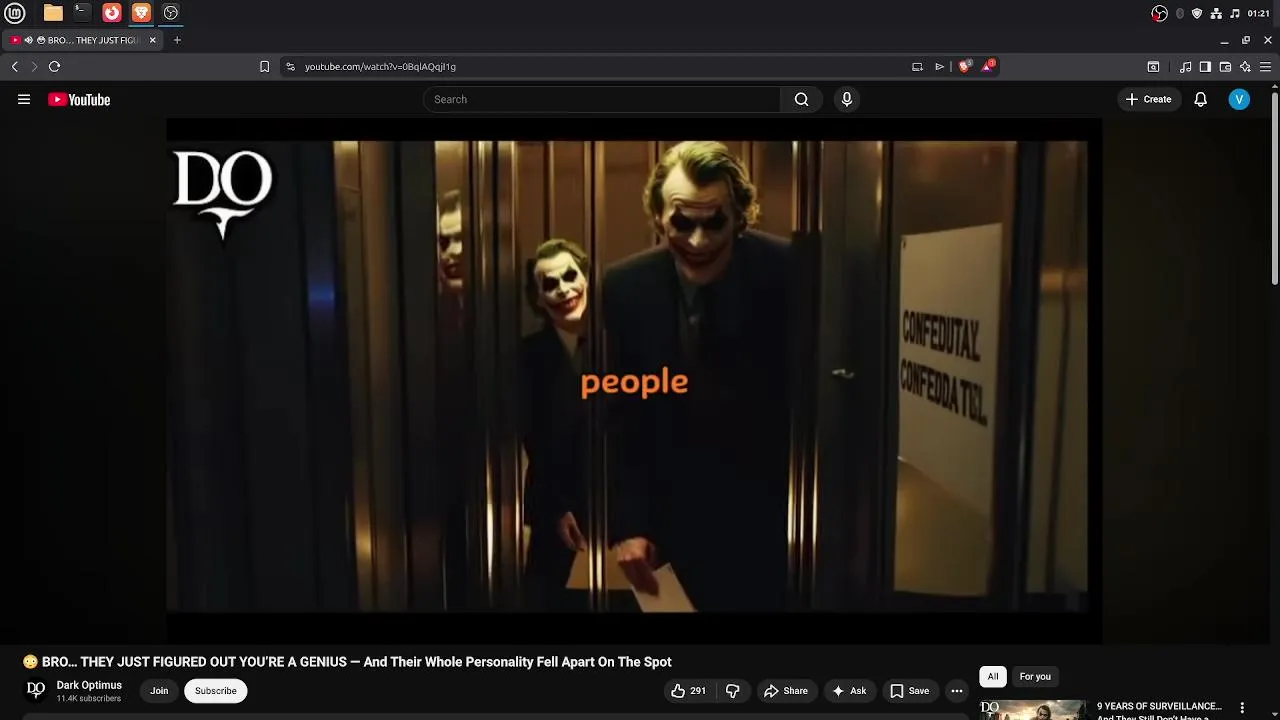Share this video
Image resolution: width=1280 pixels, height=720 pixels.
coord(786,691)
